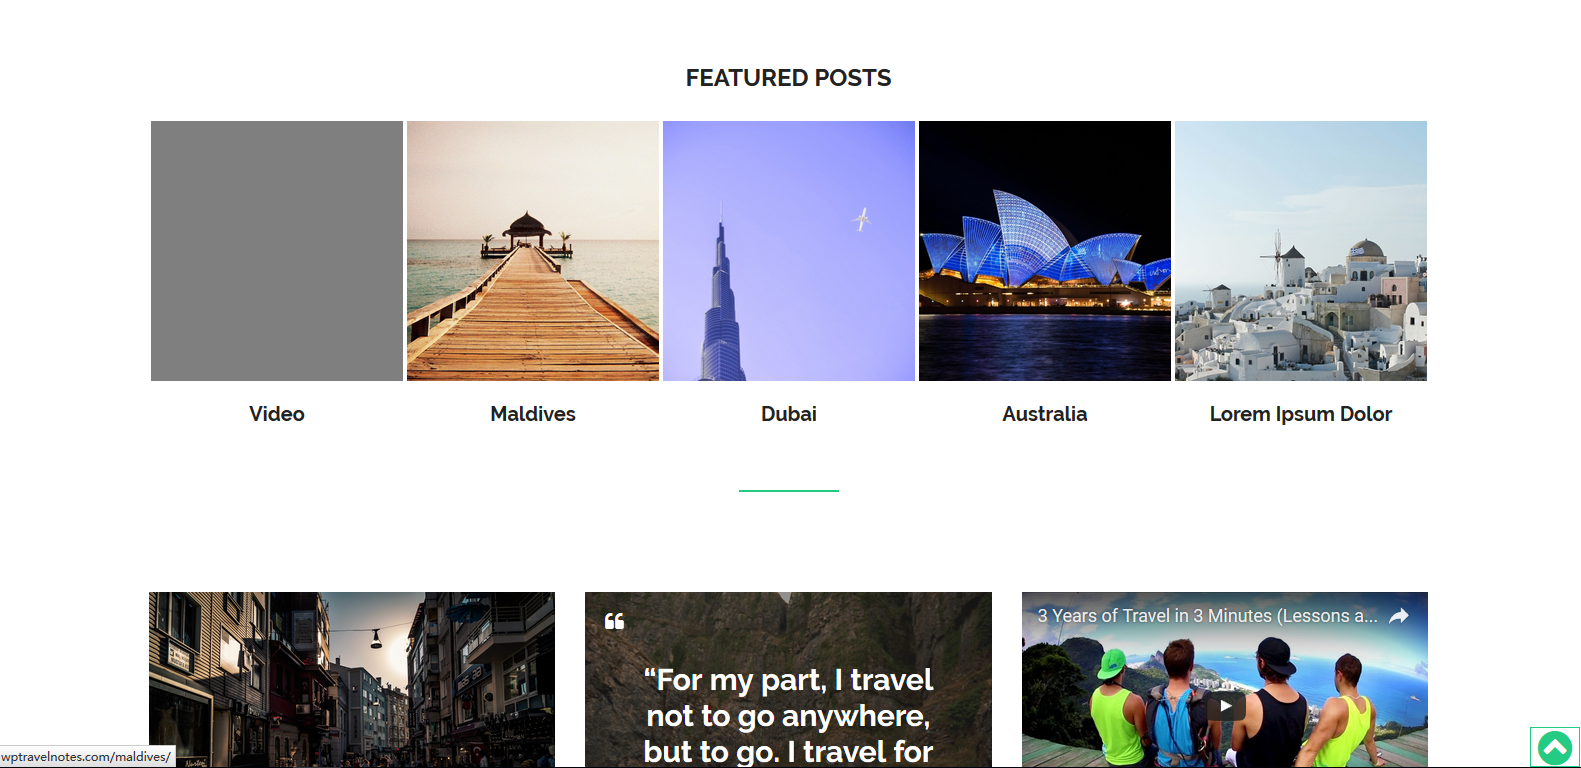Play the embedded YouTube video
1581x768 pixels.
click(1225, 706)
